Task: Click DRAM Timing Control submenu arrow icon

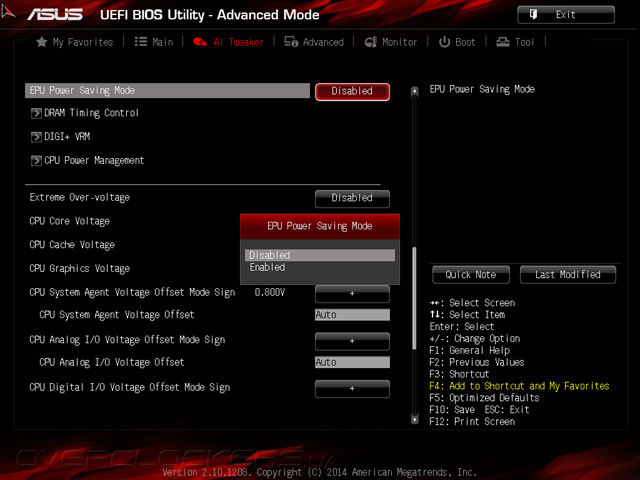Action: pos(36,113)
